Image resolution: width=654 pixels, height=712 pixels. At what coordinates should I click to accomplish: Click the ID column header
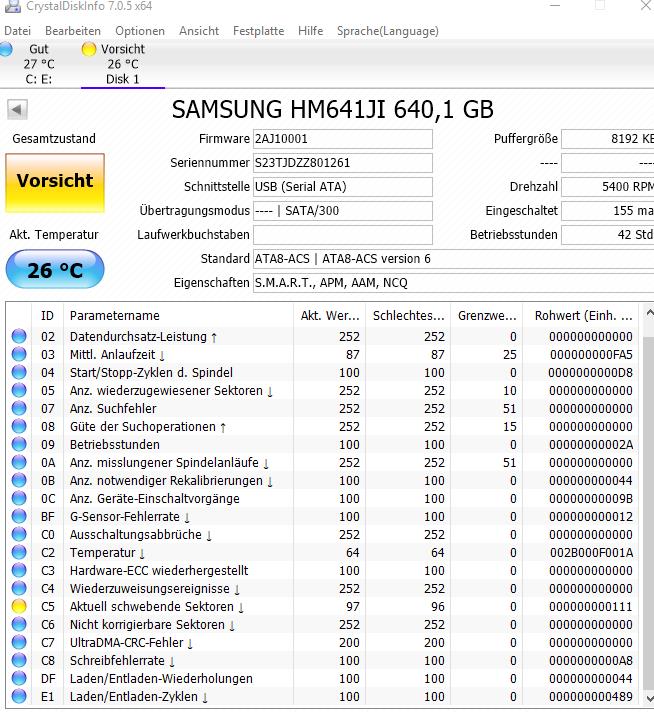47,316
